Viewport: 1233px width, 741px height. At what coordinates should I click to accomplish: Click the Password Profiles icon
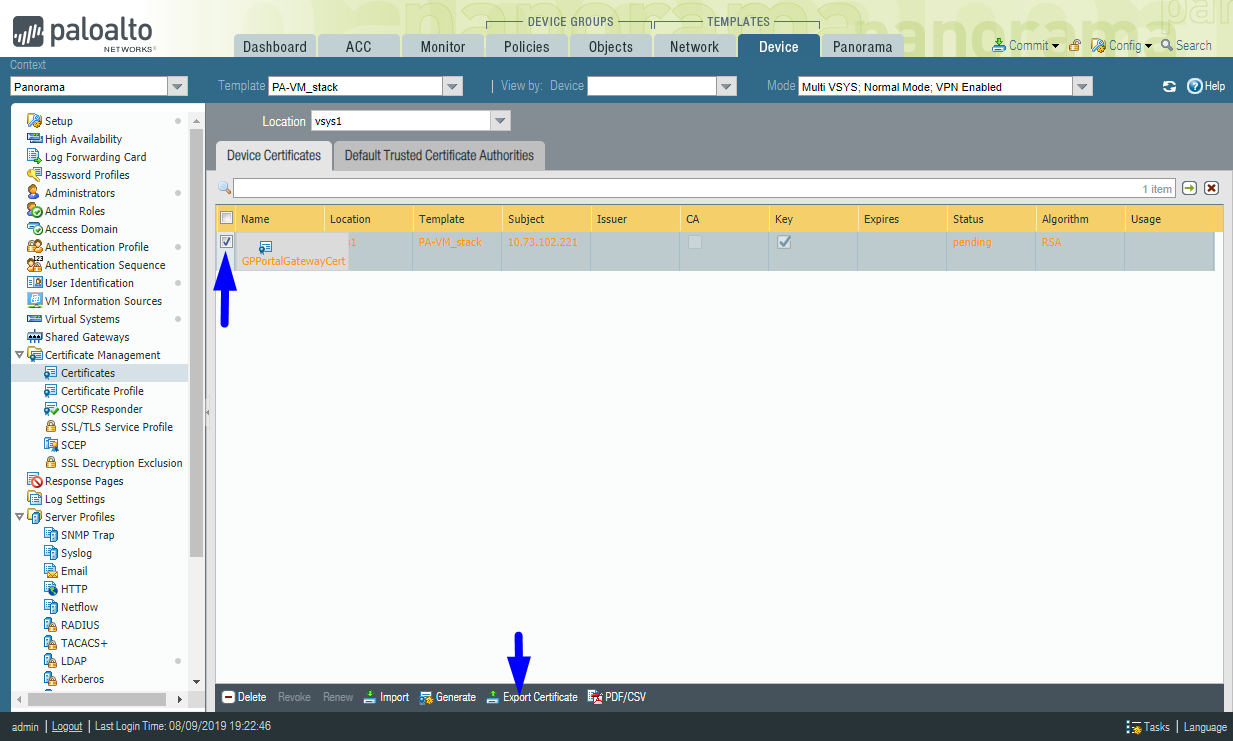pos(35,175)
